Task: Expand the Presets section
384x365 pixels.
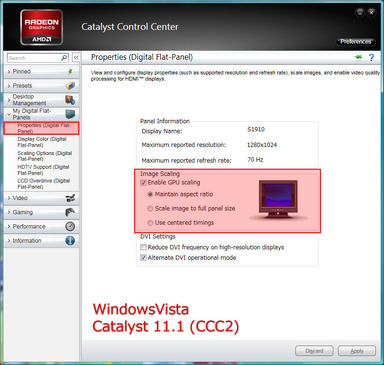Action: (x=41, y=86)
